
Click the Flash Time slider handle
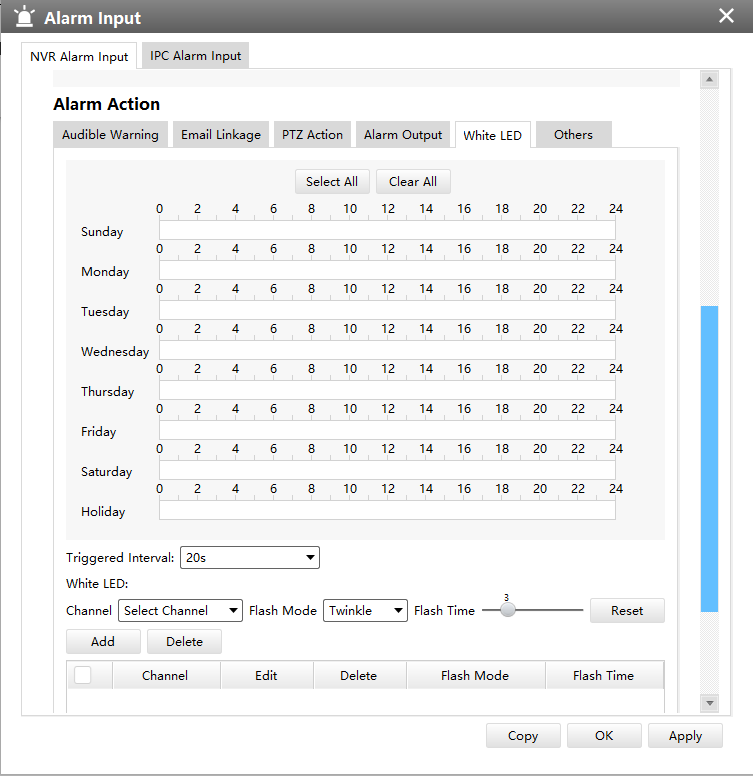click(x=508, y=610)
